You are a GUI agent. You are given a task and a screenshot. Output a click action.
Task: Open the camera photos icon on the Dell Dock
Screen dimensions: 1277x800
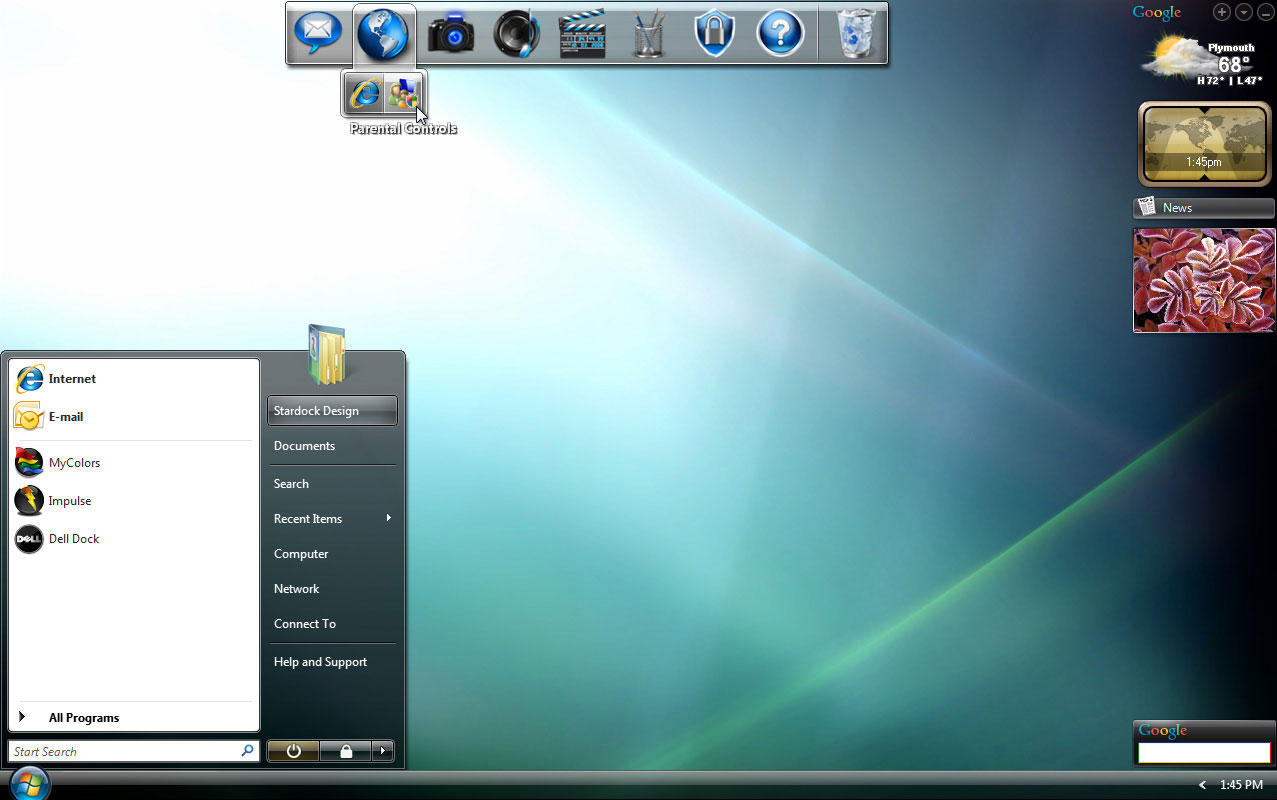click(x=450, y=33)
